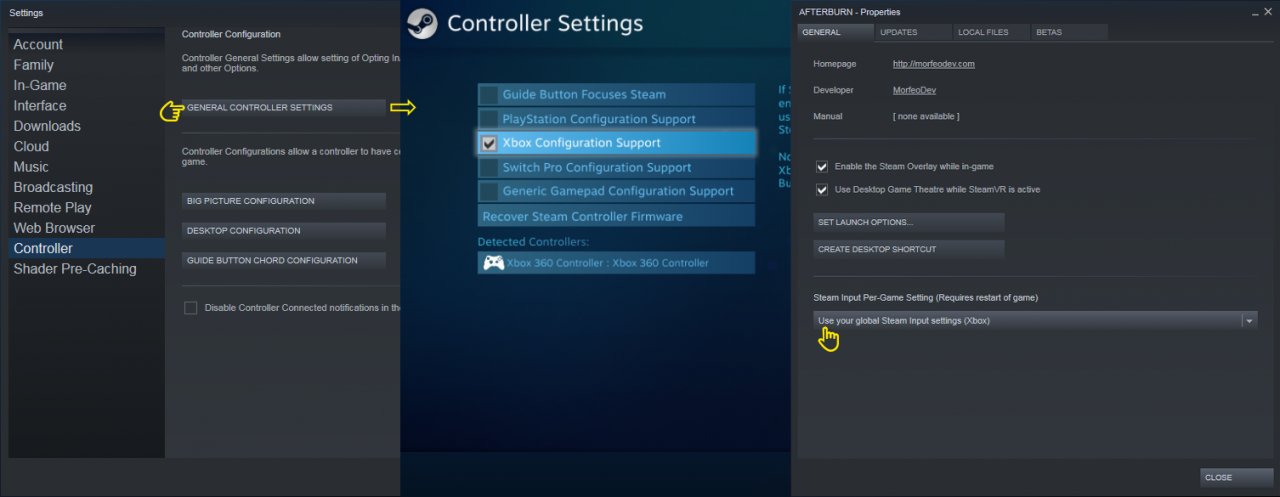Close the Properties window with X icon
Image resolution: width=1280 pixels, height=497 pixels.
click(x=1268, y=12)
